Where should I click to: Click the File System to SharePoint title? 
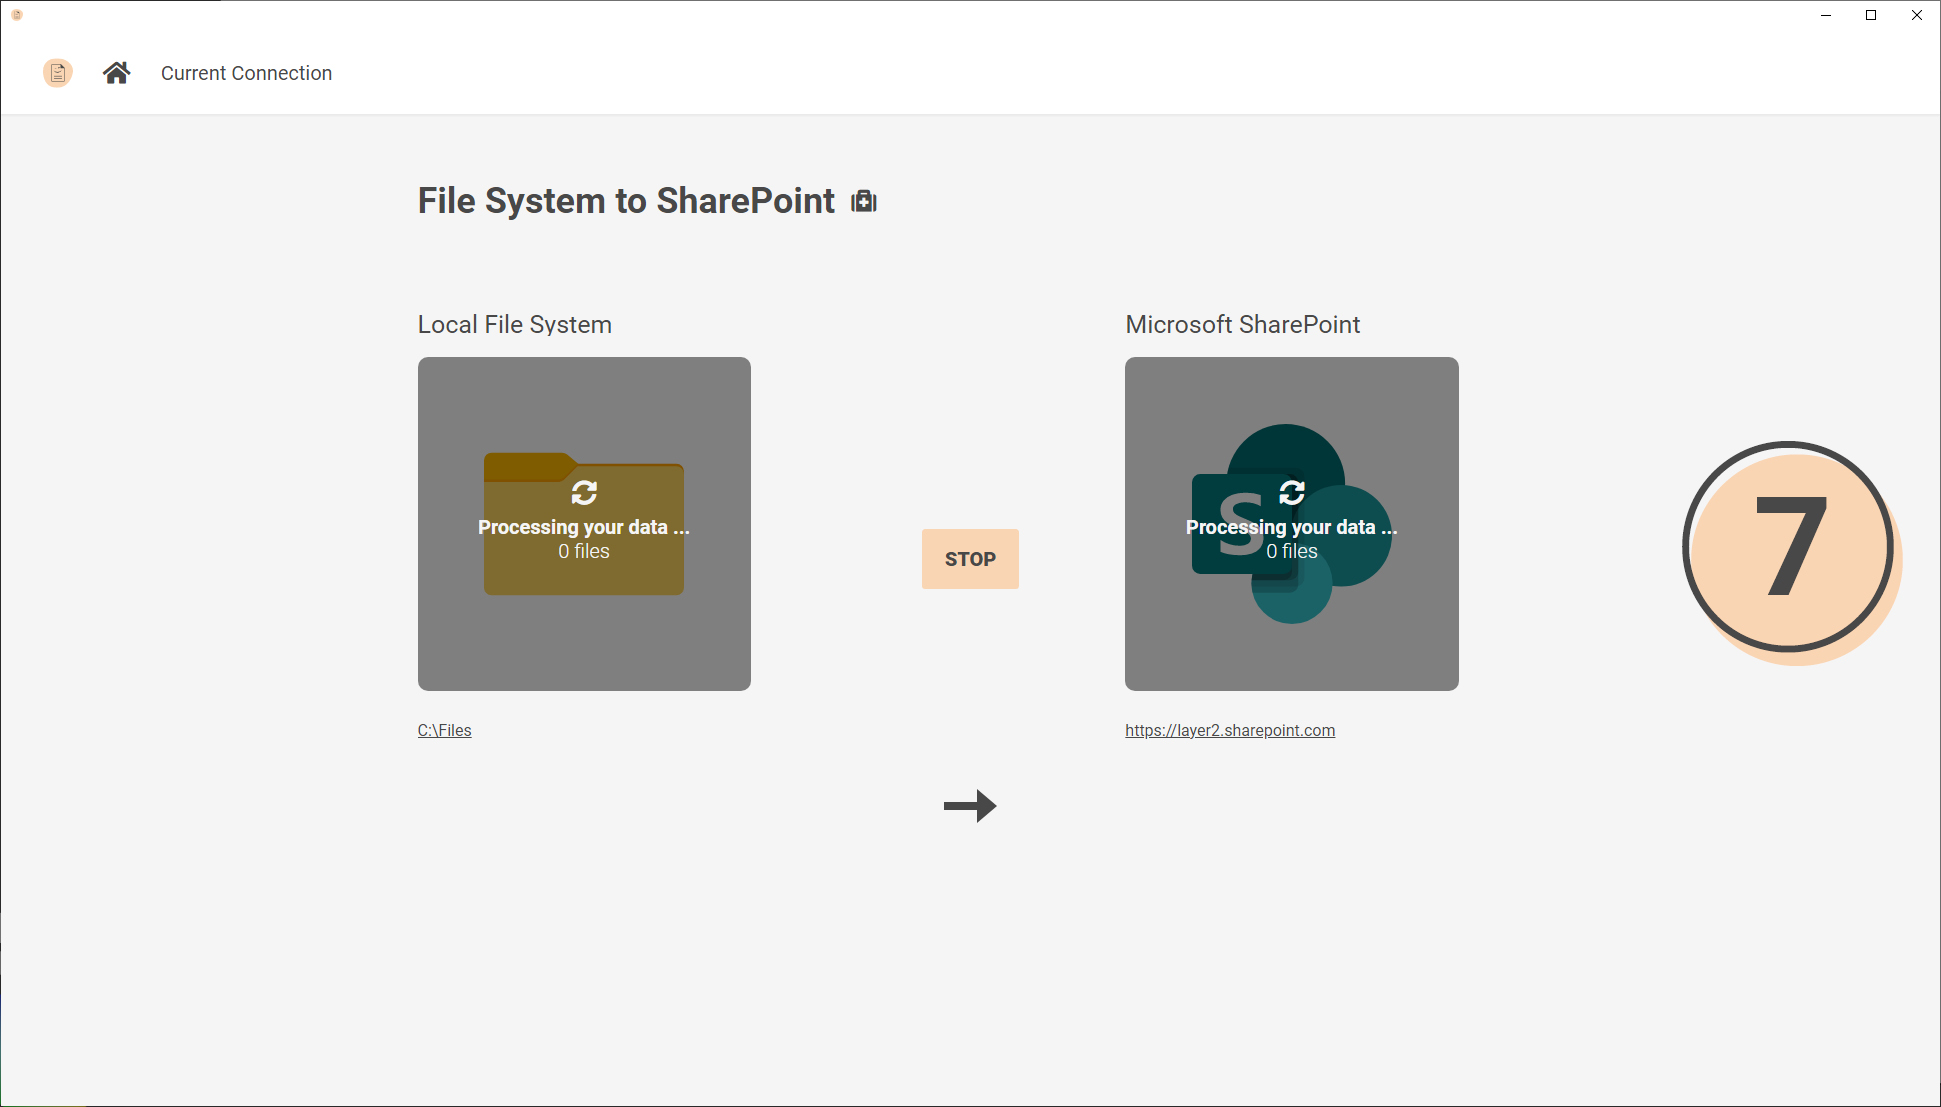[626, 201]
